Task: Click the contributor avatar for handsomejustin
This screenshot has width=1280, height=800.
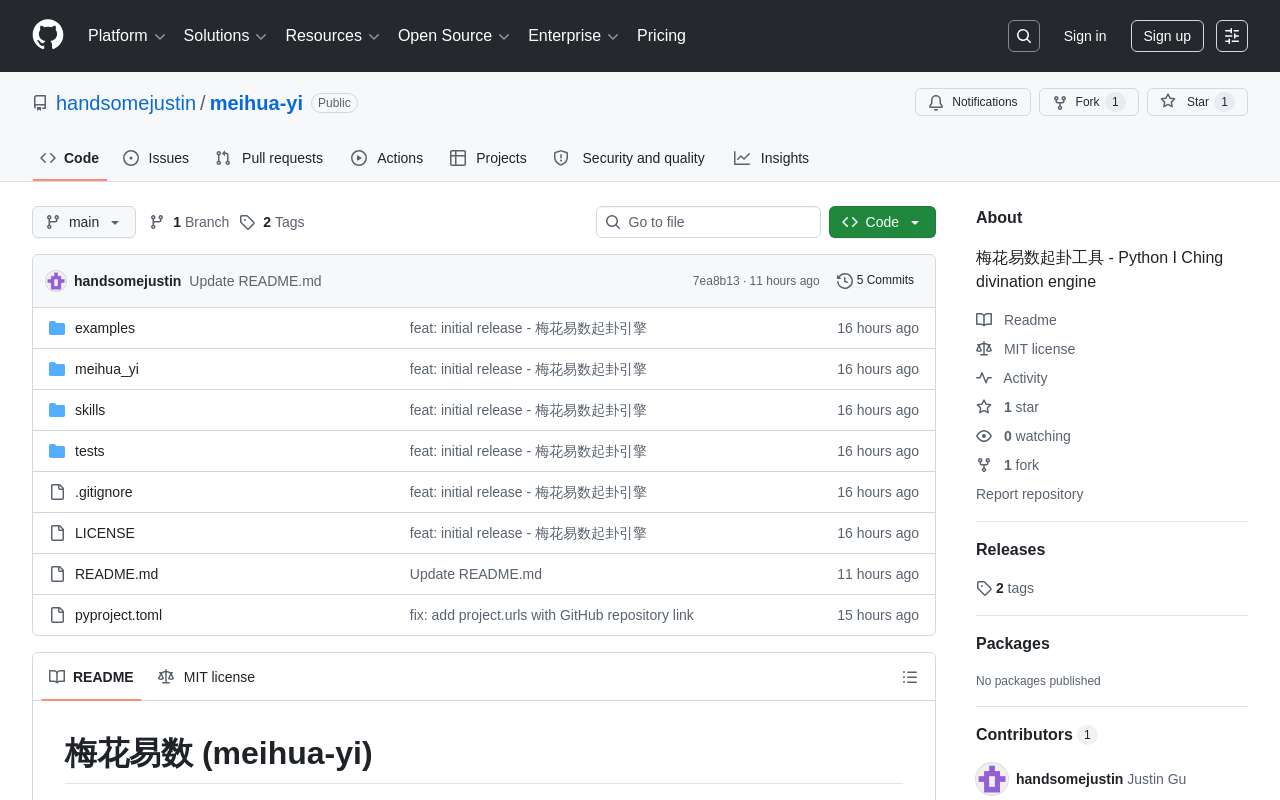Action: tap(992, 779)
